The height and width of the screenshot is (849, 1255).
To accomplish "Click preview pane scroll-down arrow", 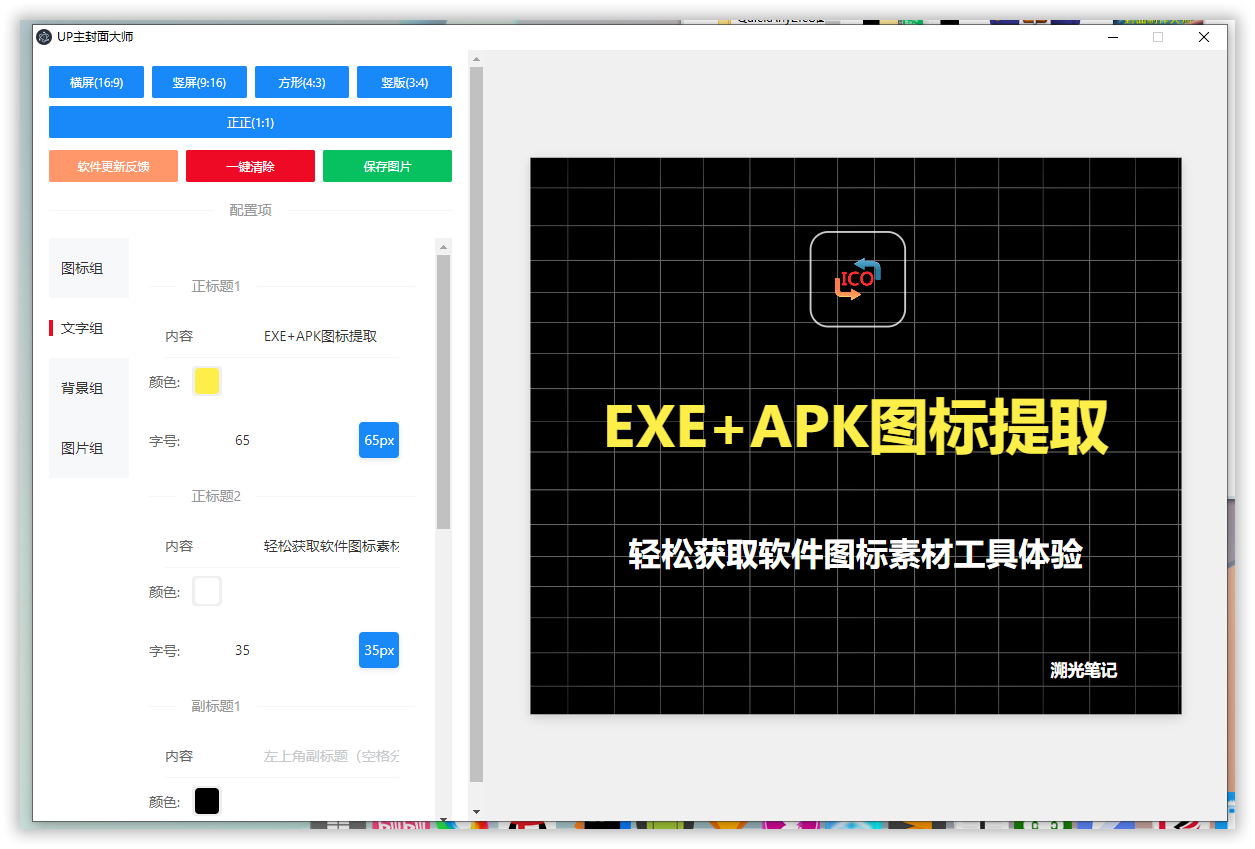I will pyautogui.click(x=476, y=811).
